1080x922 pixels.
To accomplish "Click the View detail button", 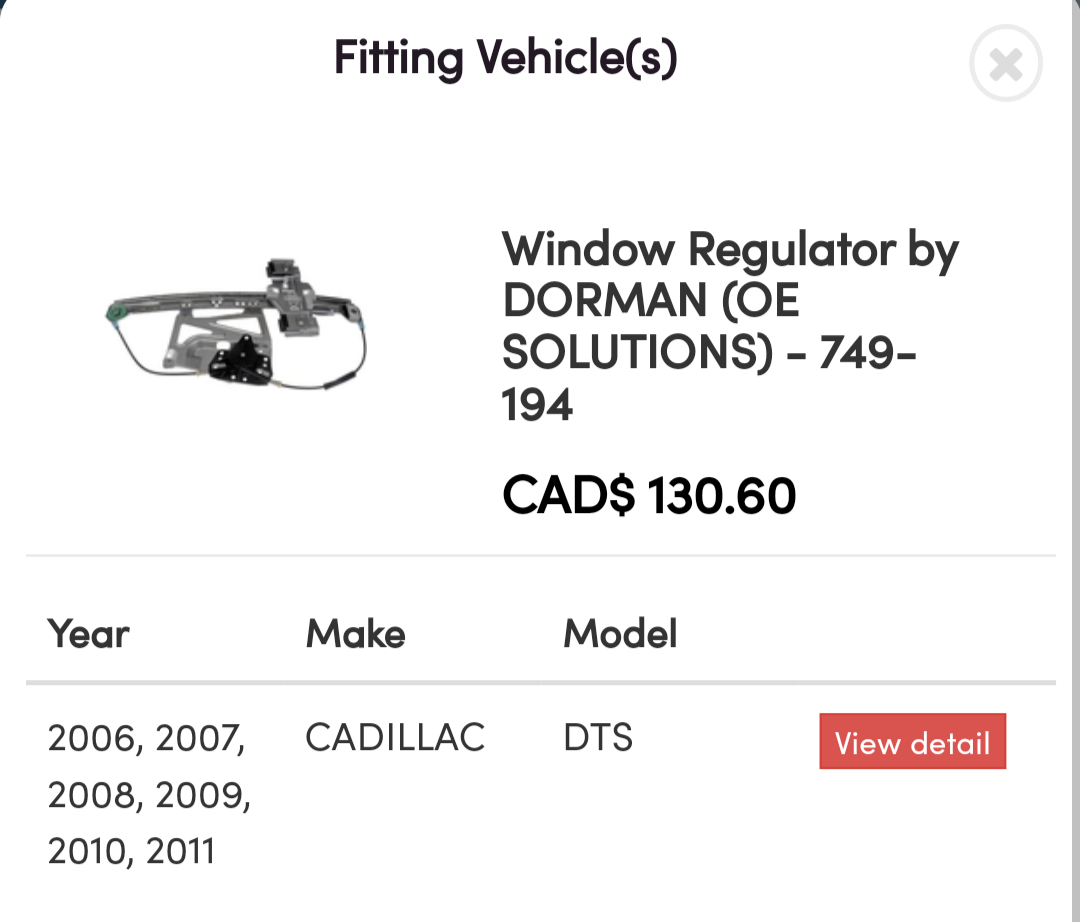I will click(x=912, y=741).
